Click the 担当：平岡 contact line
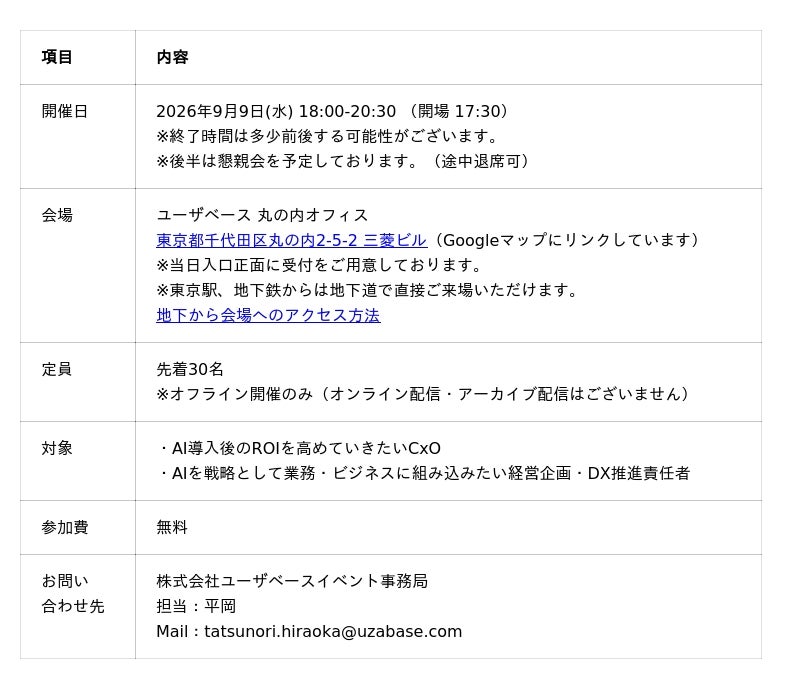The image size is (800, 689). [x=196, y=606]
